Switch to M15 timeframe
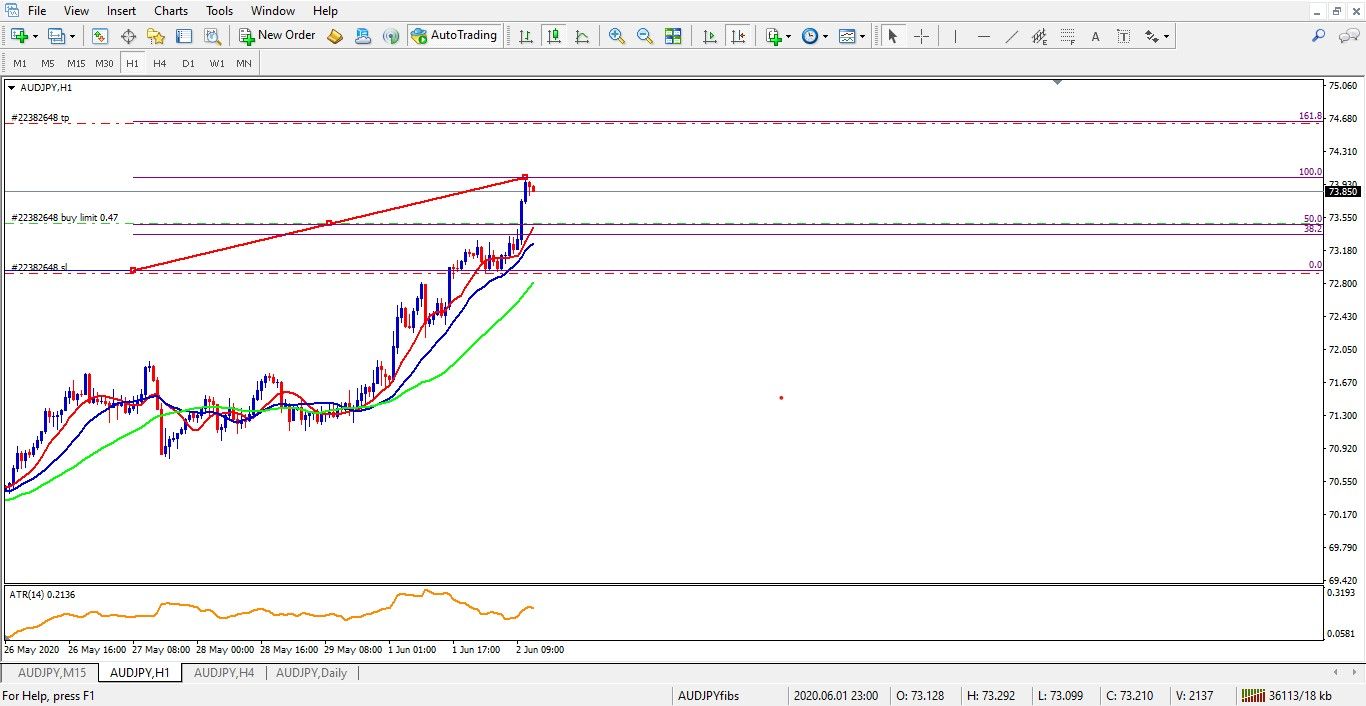This screenshot has height=706, width=1366. click(x=76, y=63)
